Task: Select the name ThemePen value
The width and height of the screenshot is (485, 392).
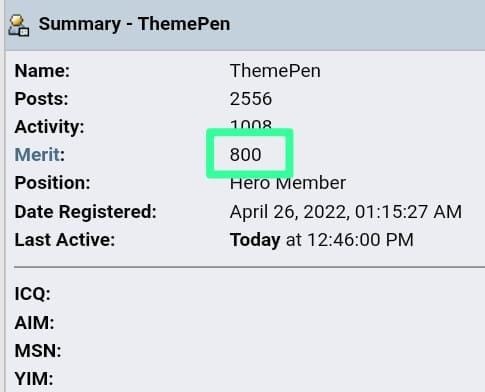Action: click(x=275, y=71)
